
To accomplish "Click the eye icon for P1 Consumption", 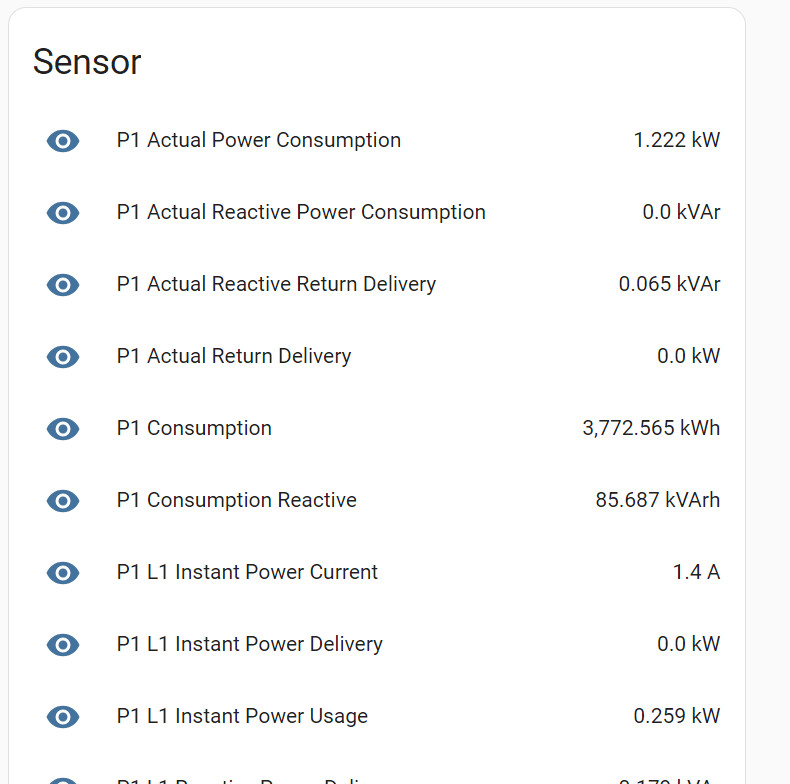I will (x=63, y=429).
